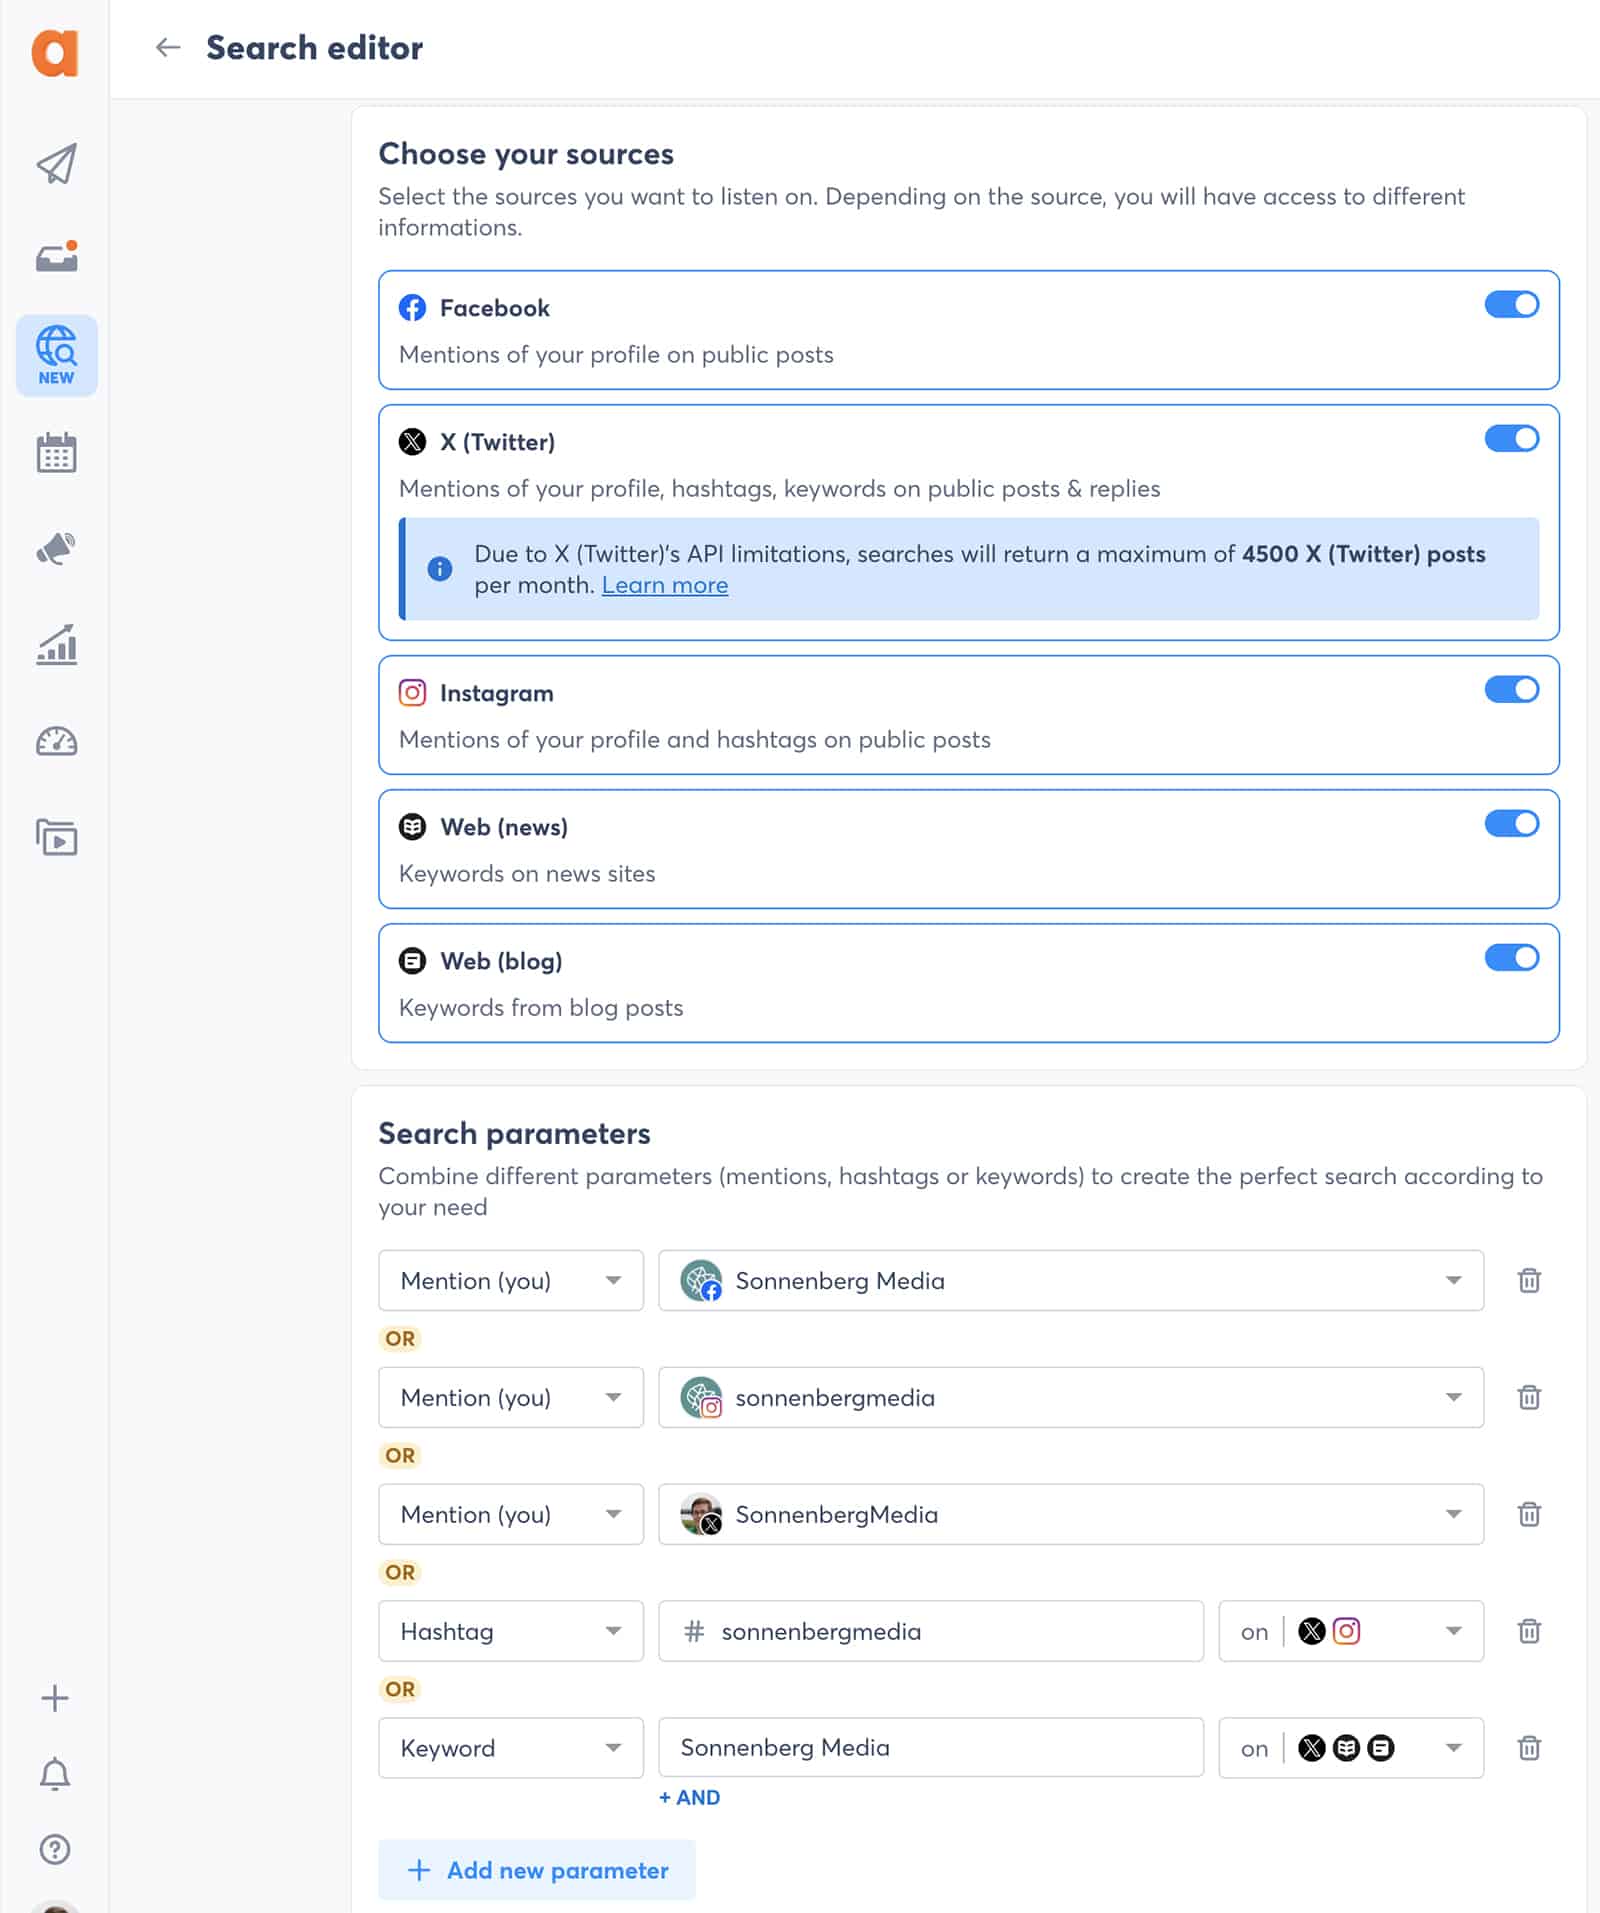The width and height of the screenshot is (1600, 1913).
Task: Open first Mention (you) type dropdown for Facebook
Action: click(x=511, y=1280)
